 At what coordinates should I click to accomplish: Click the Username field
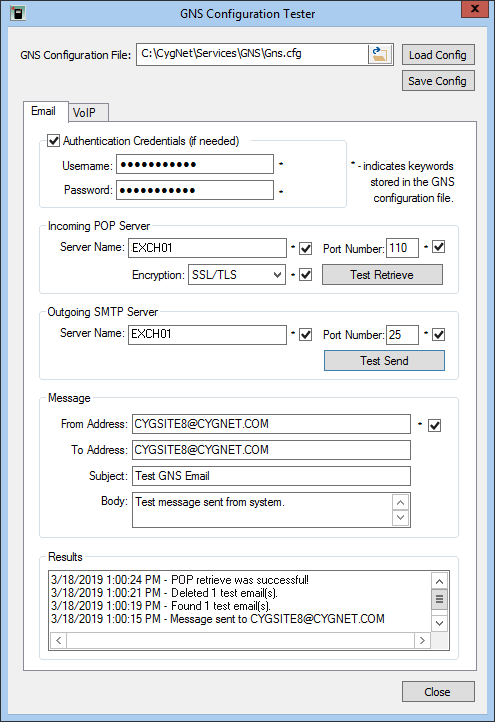click(195, 164)
